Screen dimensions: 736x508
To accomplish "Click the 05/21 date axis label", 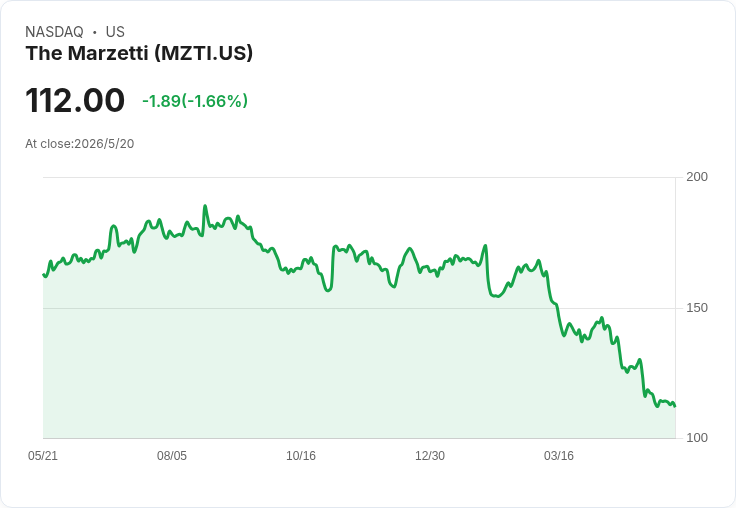I will coord(43,456).
